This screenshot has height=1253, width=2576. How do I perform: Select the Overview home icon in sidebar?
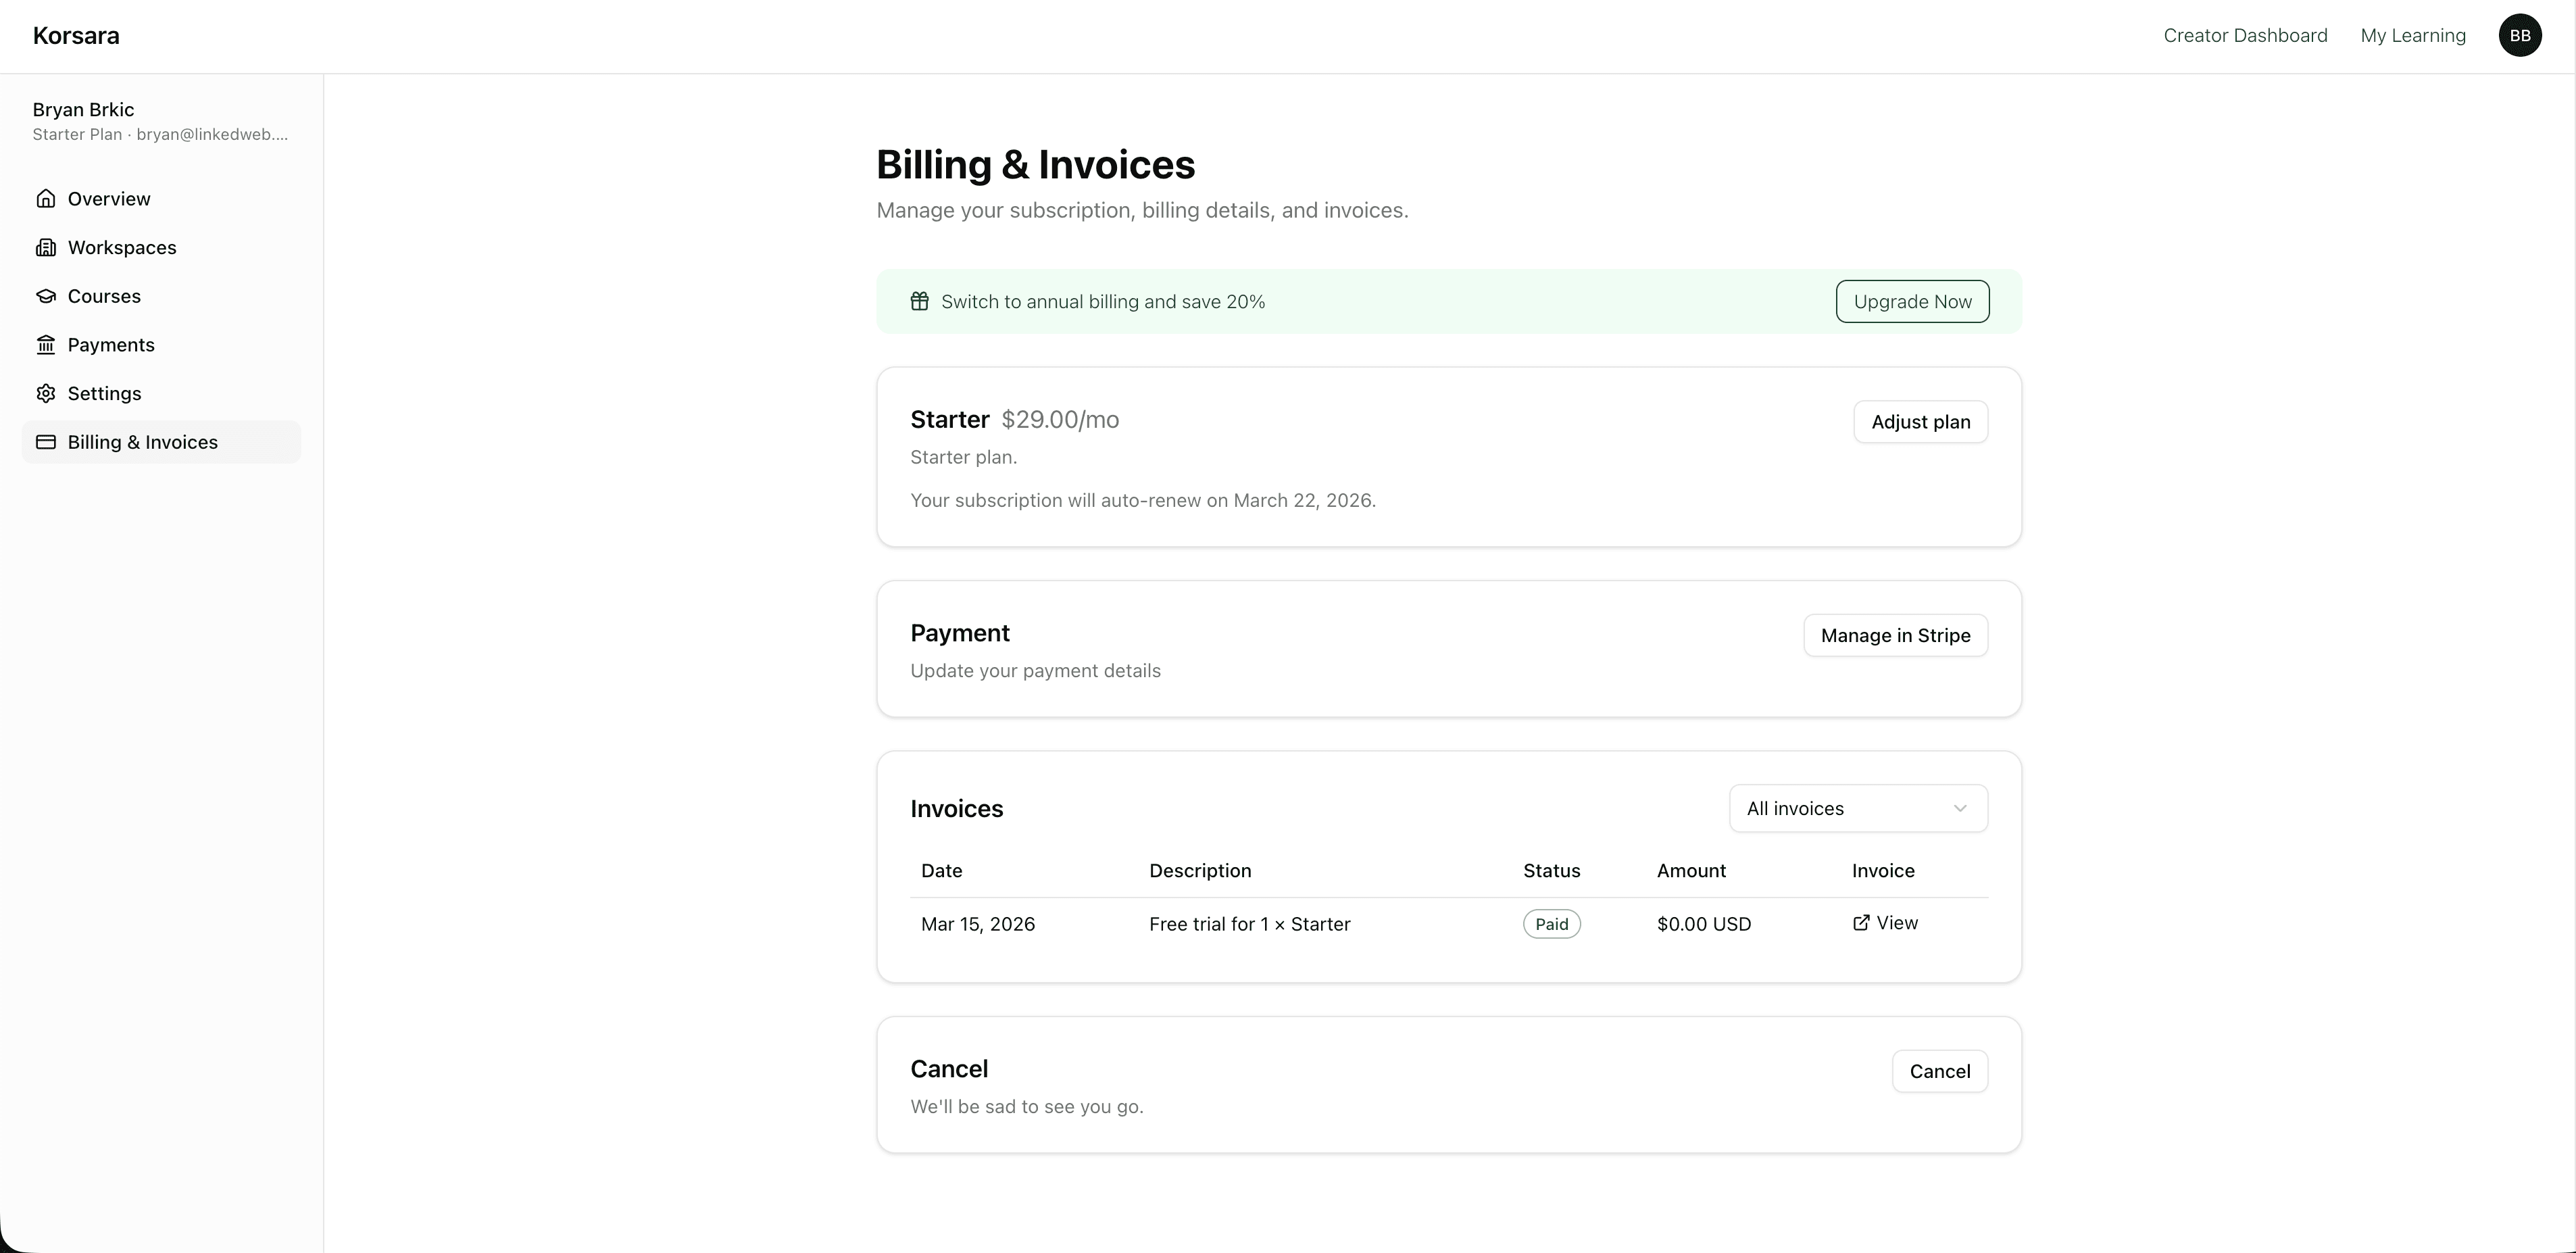46,198
